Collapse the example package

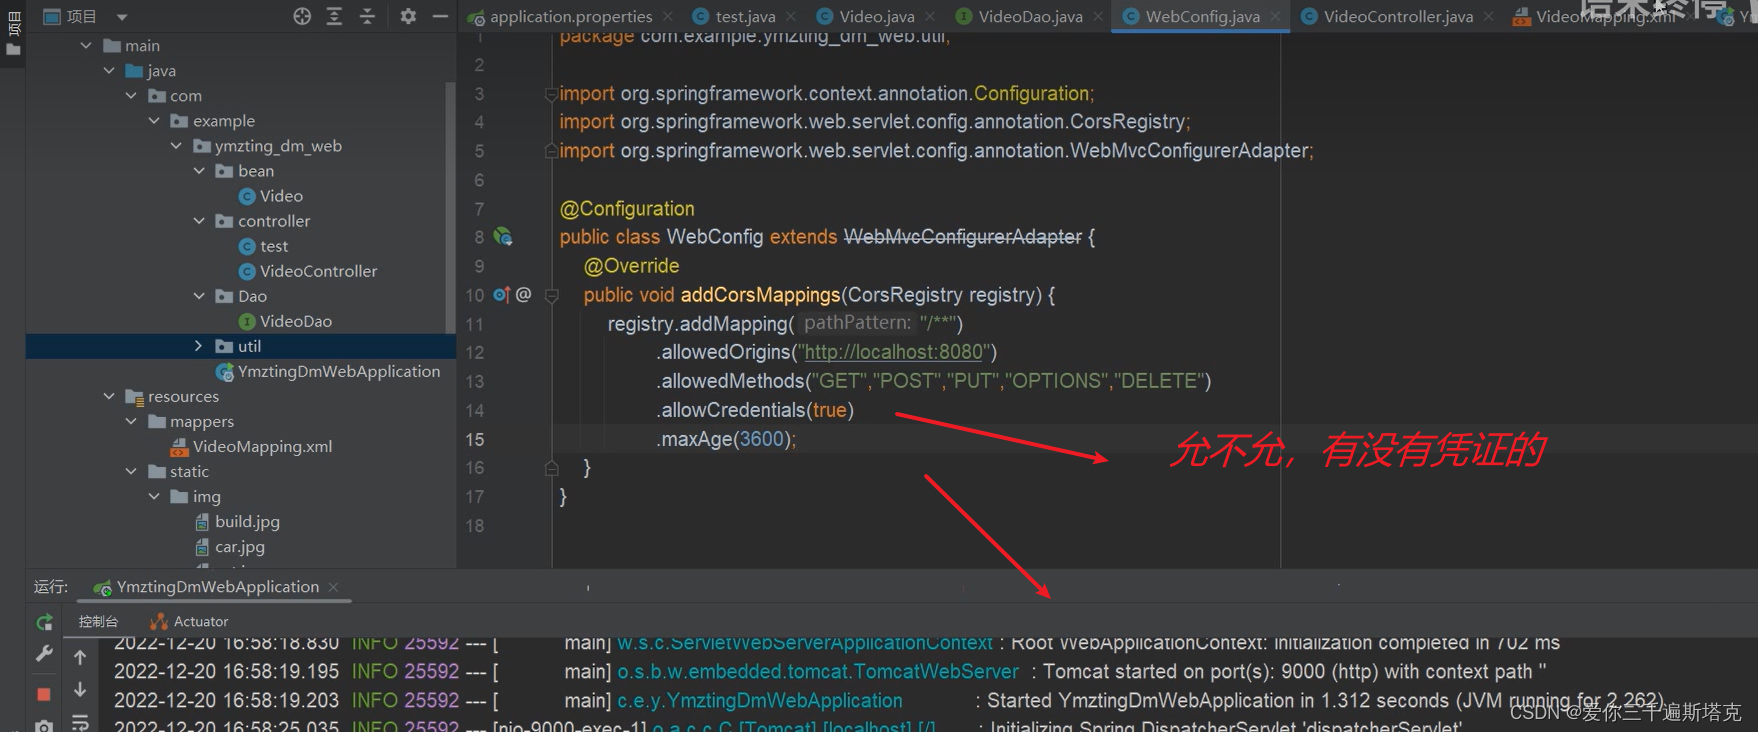(154, 120)
